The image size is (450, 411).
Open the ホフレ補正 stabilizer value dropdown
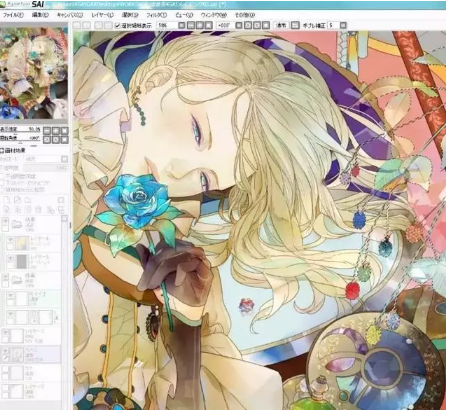[x=343, y=25]
